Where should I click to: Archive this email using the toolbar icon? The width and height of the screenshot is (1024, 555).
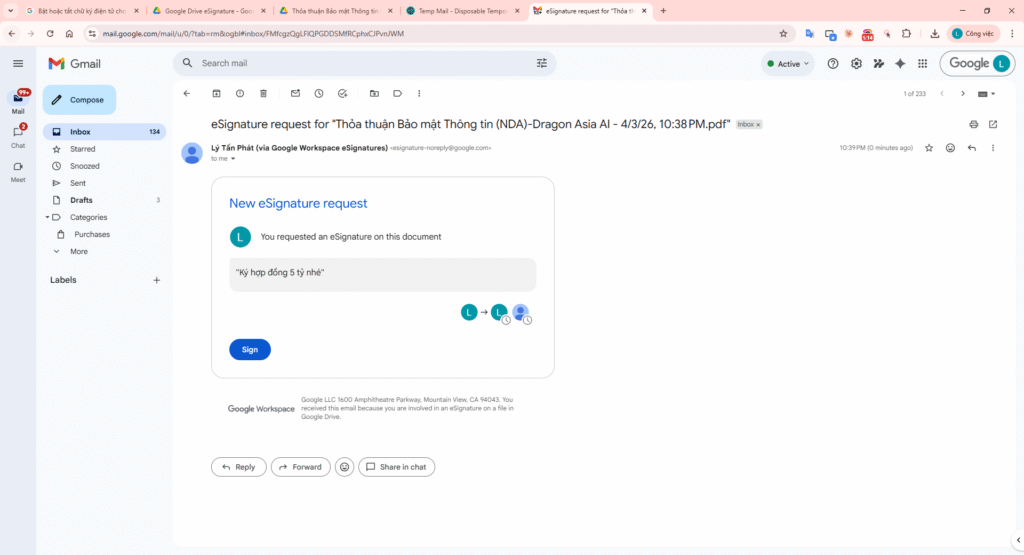[x=216, y=93]
